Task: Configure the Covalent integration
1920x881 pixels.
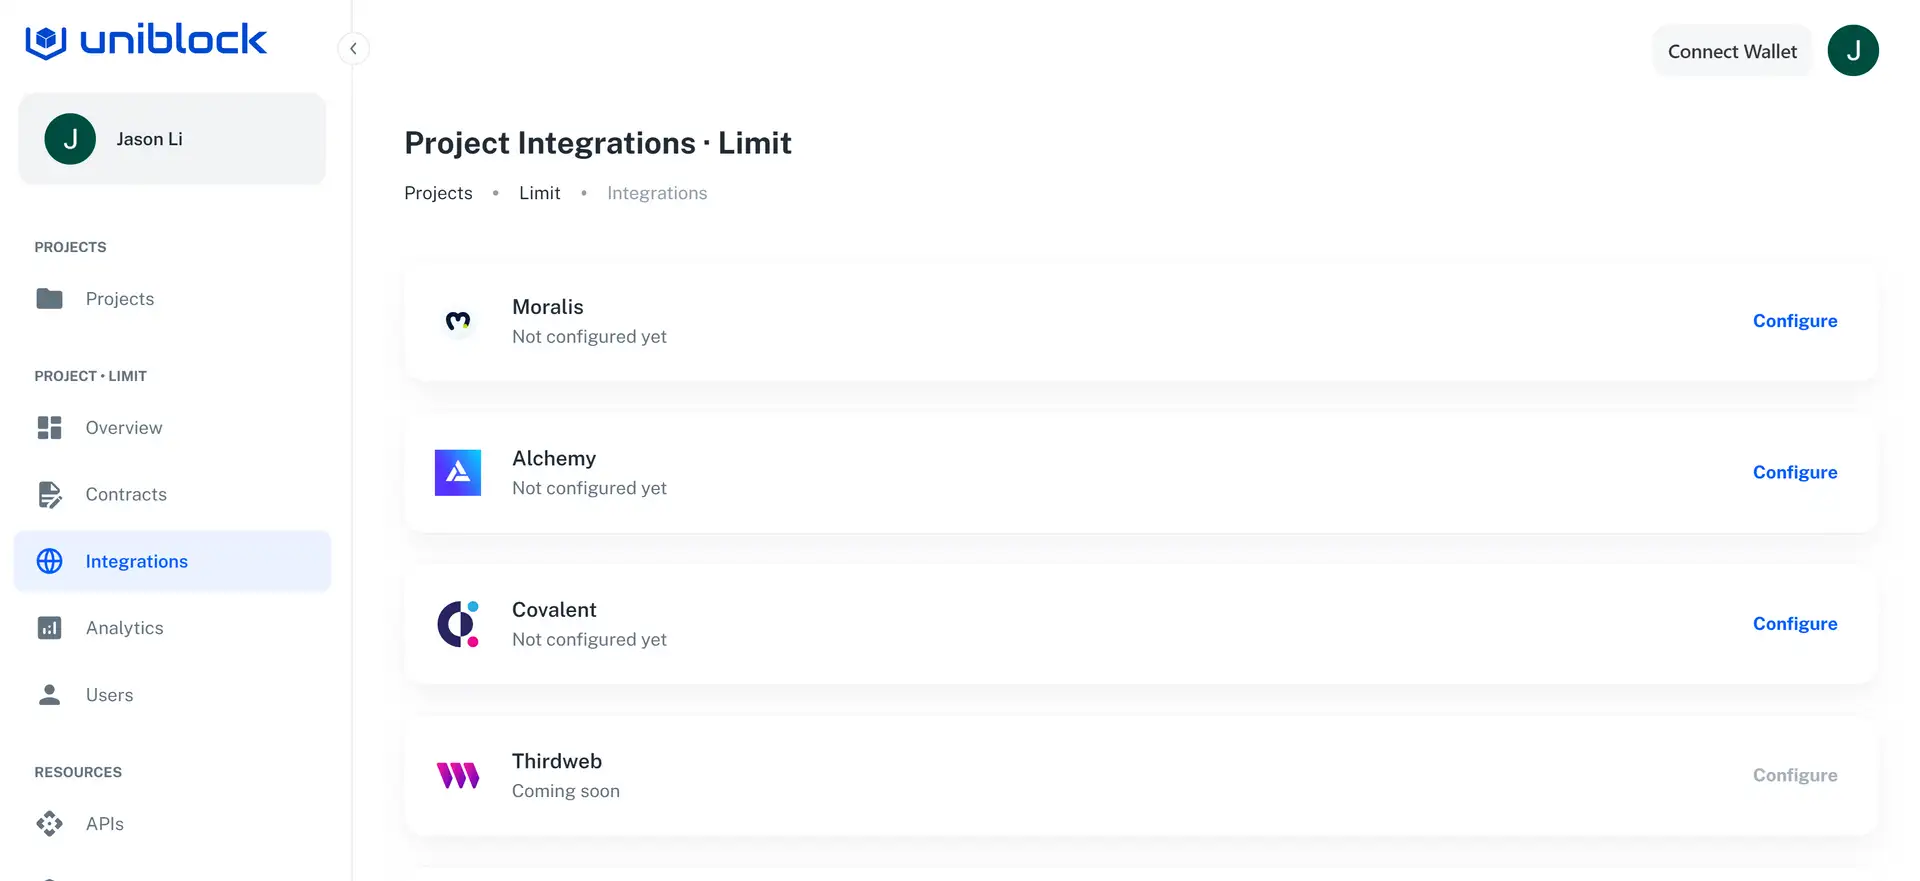Action: click(1794, 624)
